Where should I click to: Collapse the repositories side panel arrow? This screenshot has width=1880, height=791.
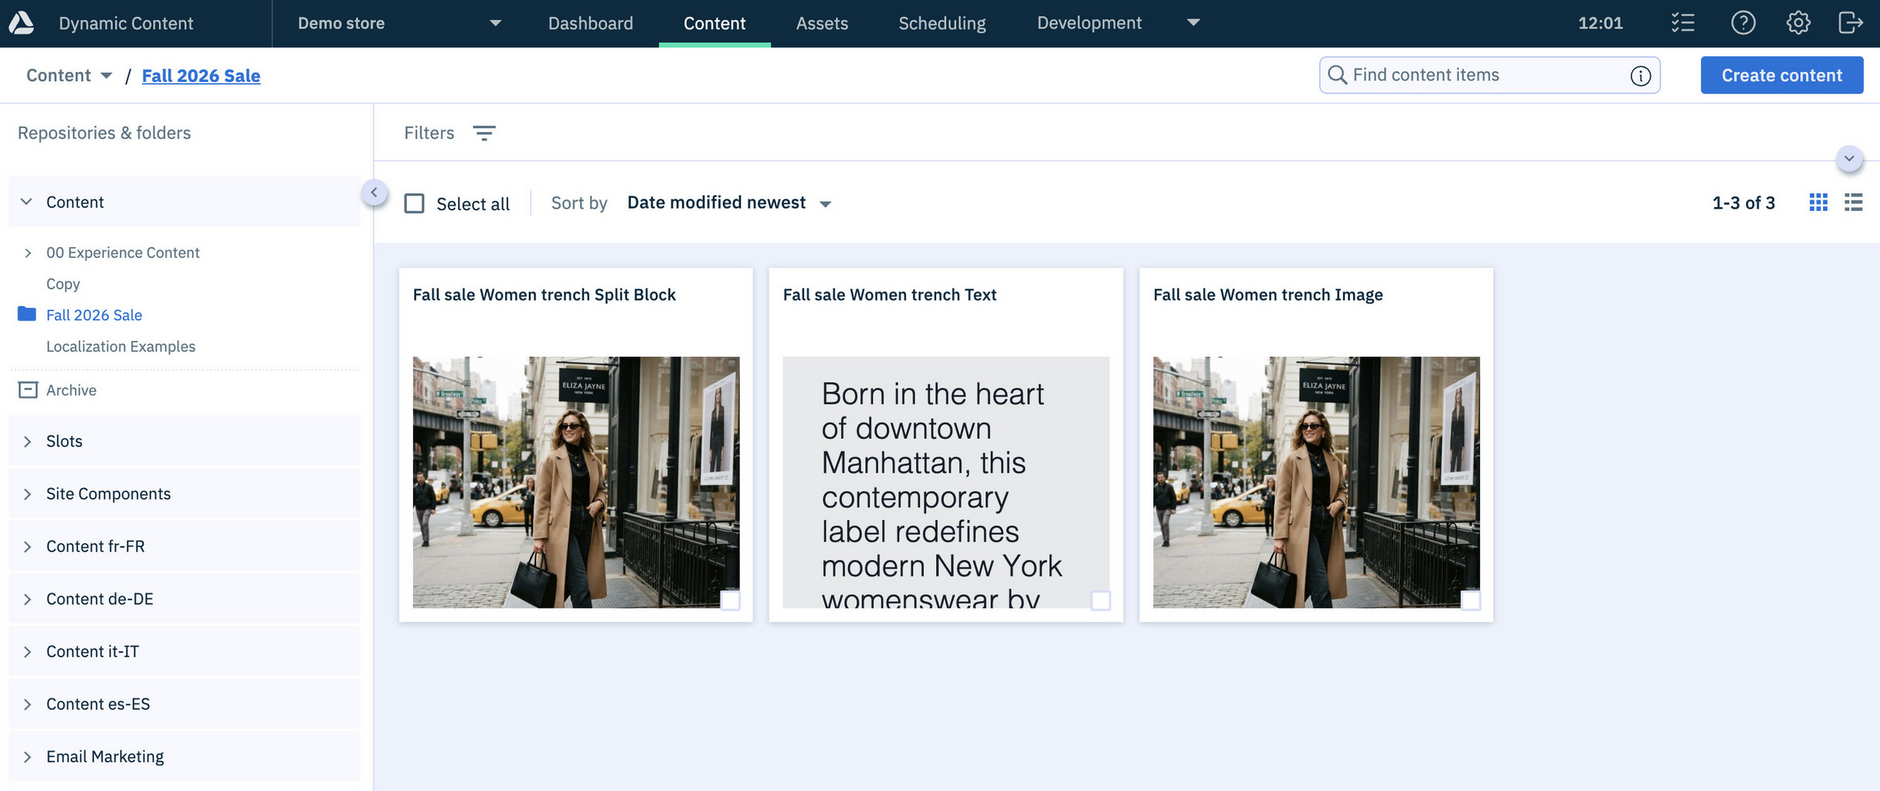point(374,192)
